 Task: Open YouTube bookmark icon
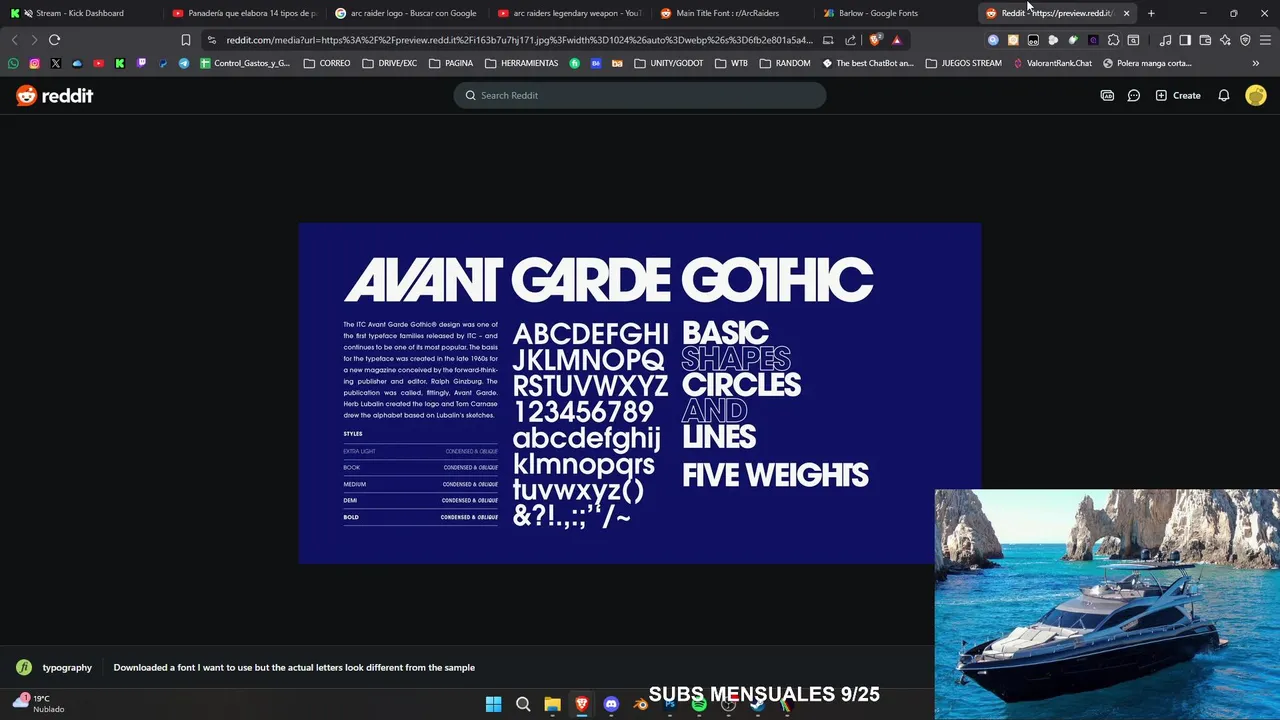point(98,63)
